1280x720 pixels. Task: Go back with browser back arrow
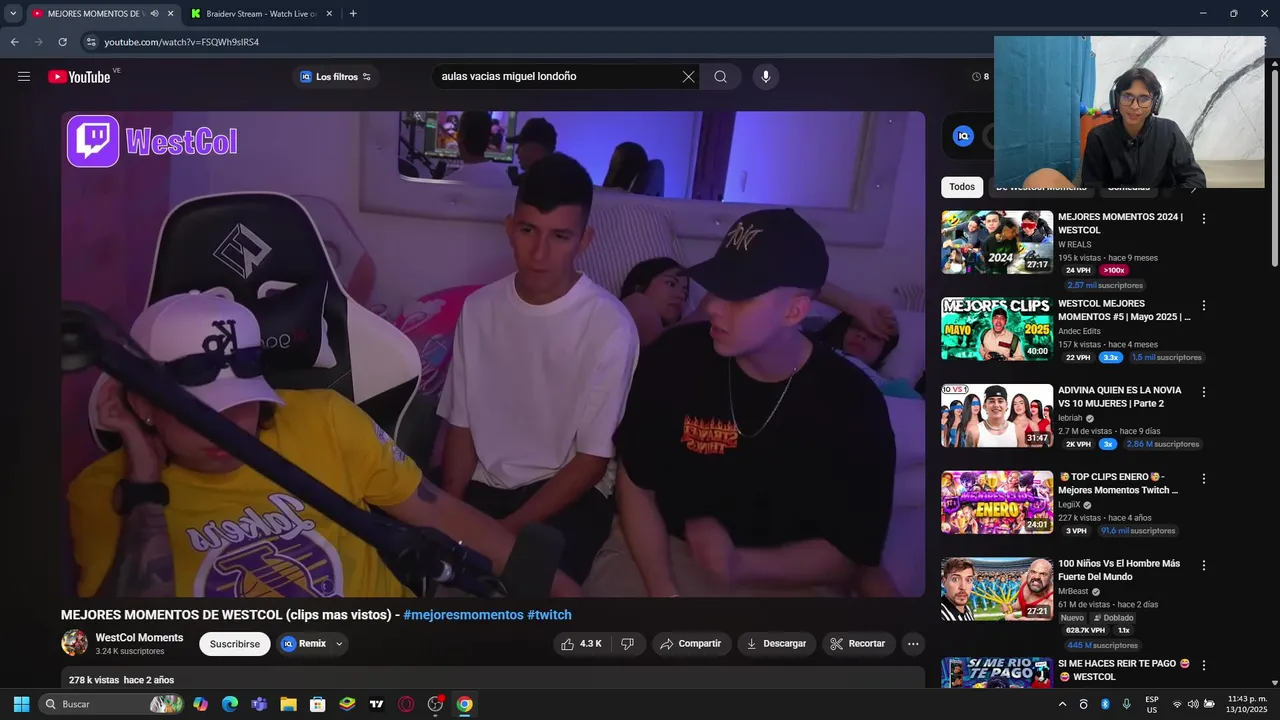(14, 42)
